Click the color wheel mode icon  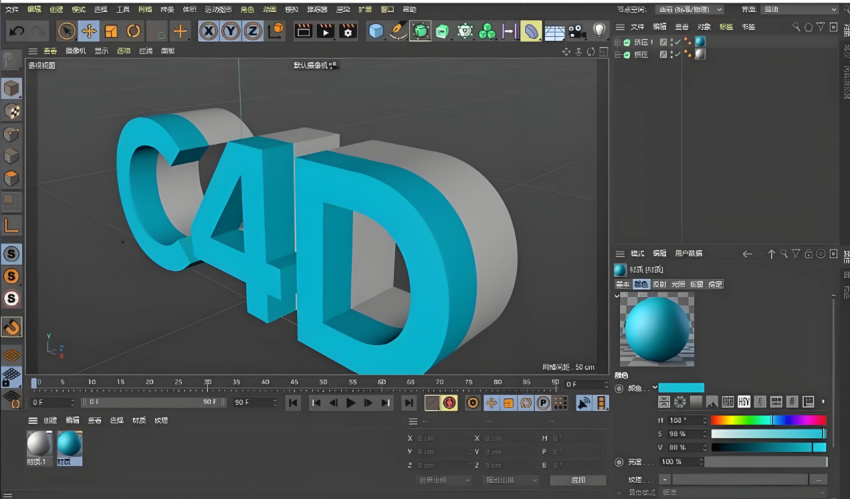[x=680, y=401]
